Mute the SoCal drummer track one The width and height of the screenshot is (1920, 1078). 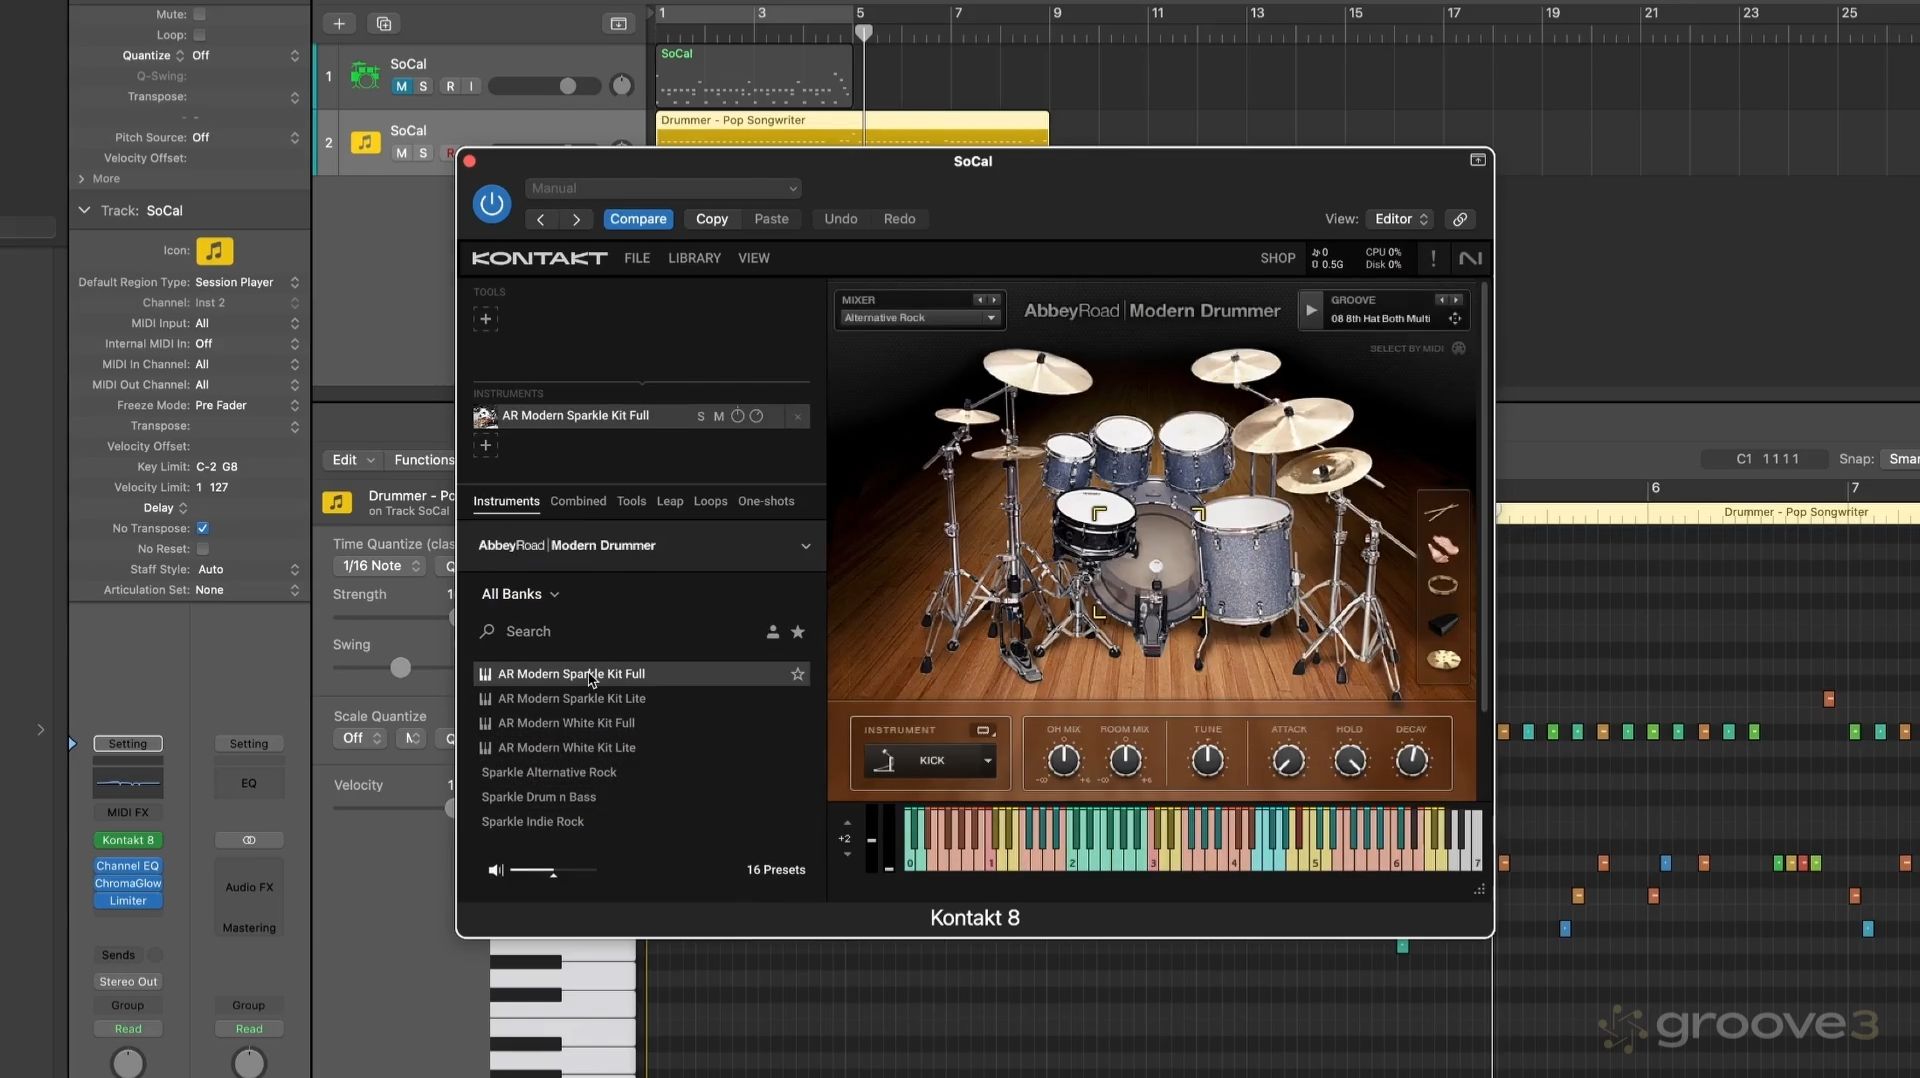(x=401, y=87)
